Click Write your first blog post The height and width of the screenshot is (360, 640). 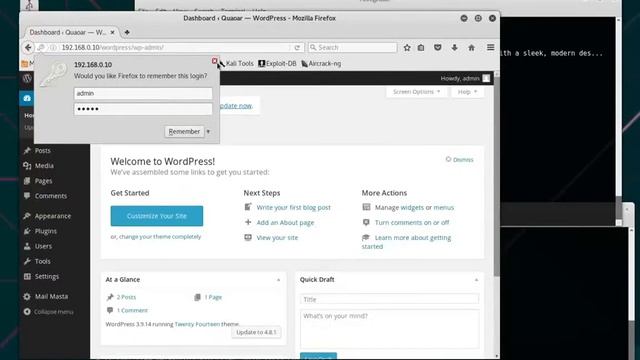[293, 207]
